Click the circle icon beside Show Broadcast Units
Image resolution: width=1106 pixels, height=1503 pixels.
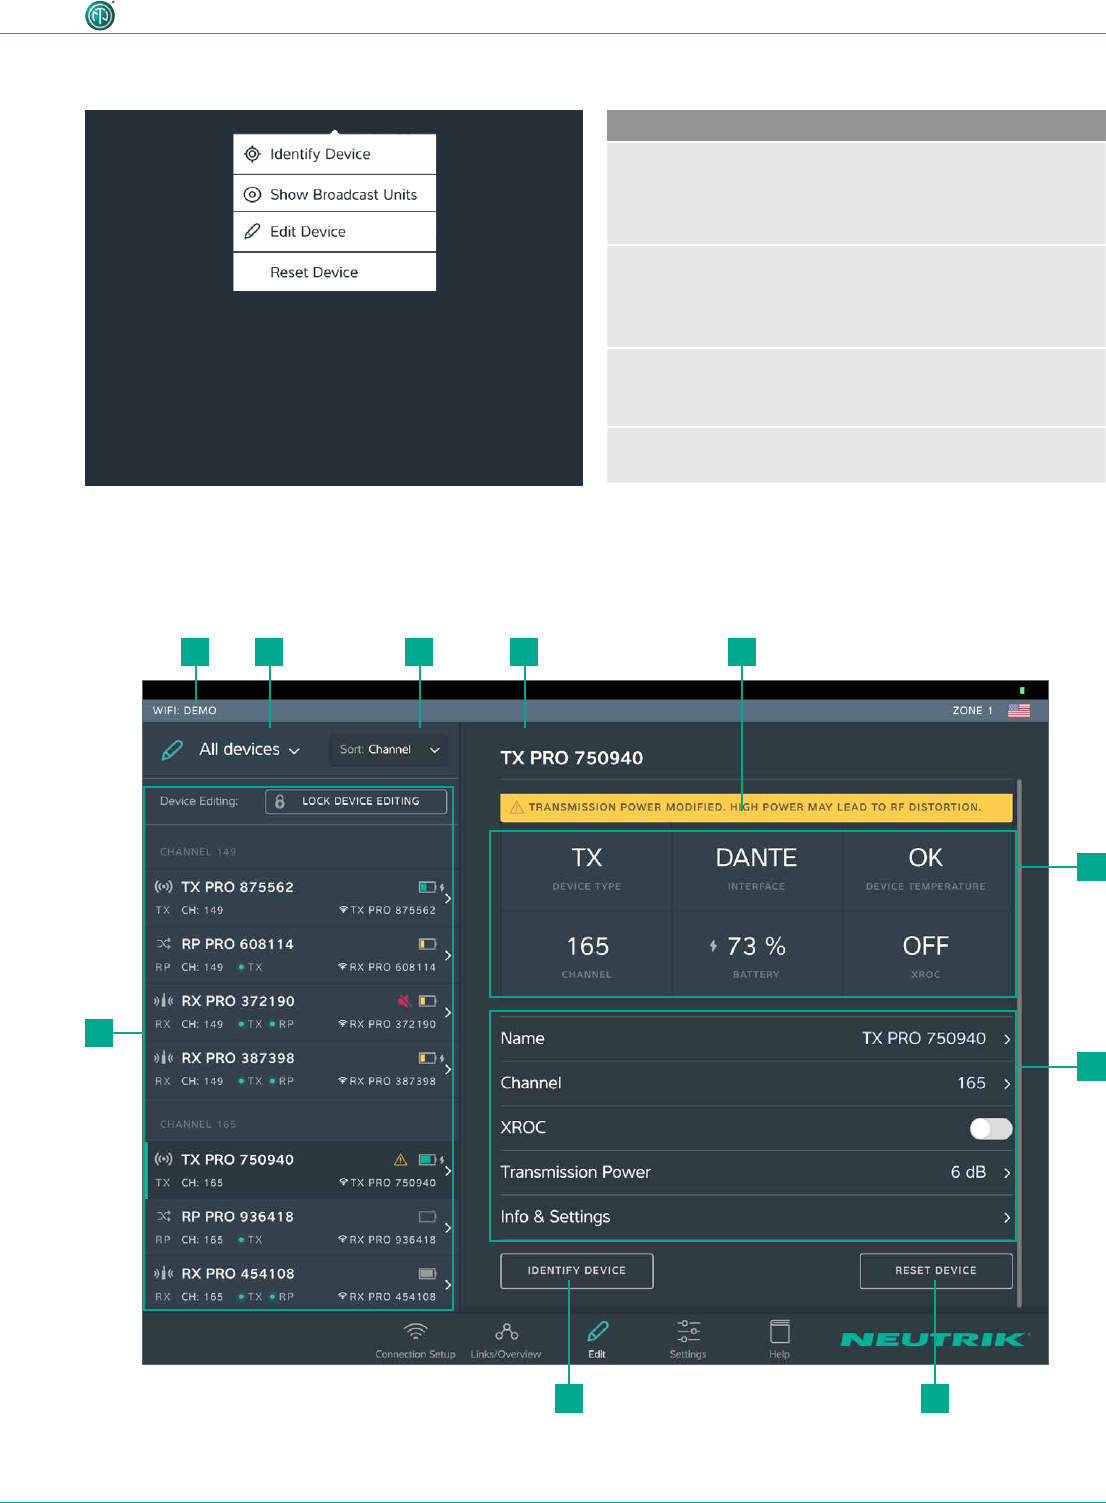click(x=253, y=194)
